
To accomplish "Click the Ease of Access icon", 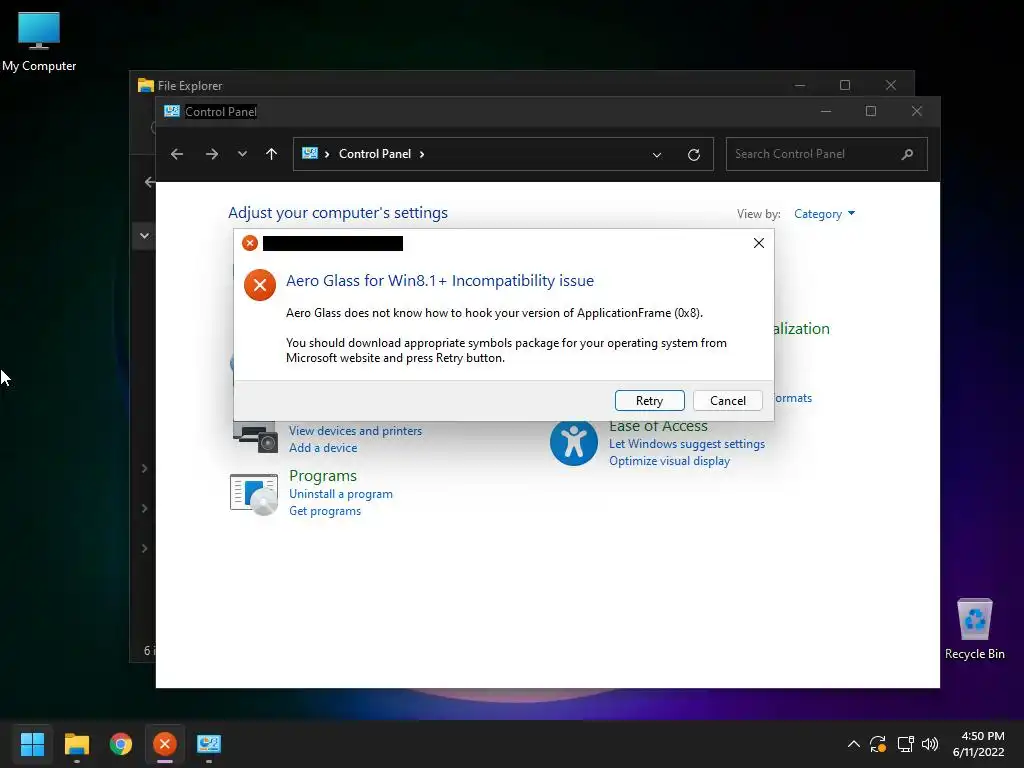I will click(x=573, y=442).
